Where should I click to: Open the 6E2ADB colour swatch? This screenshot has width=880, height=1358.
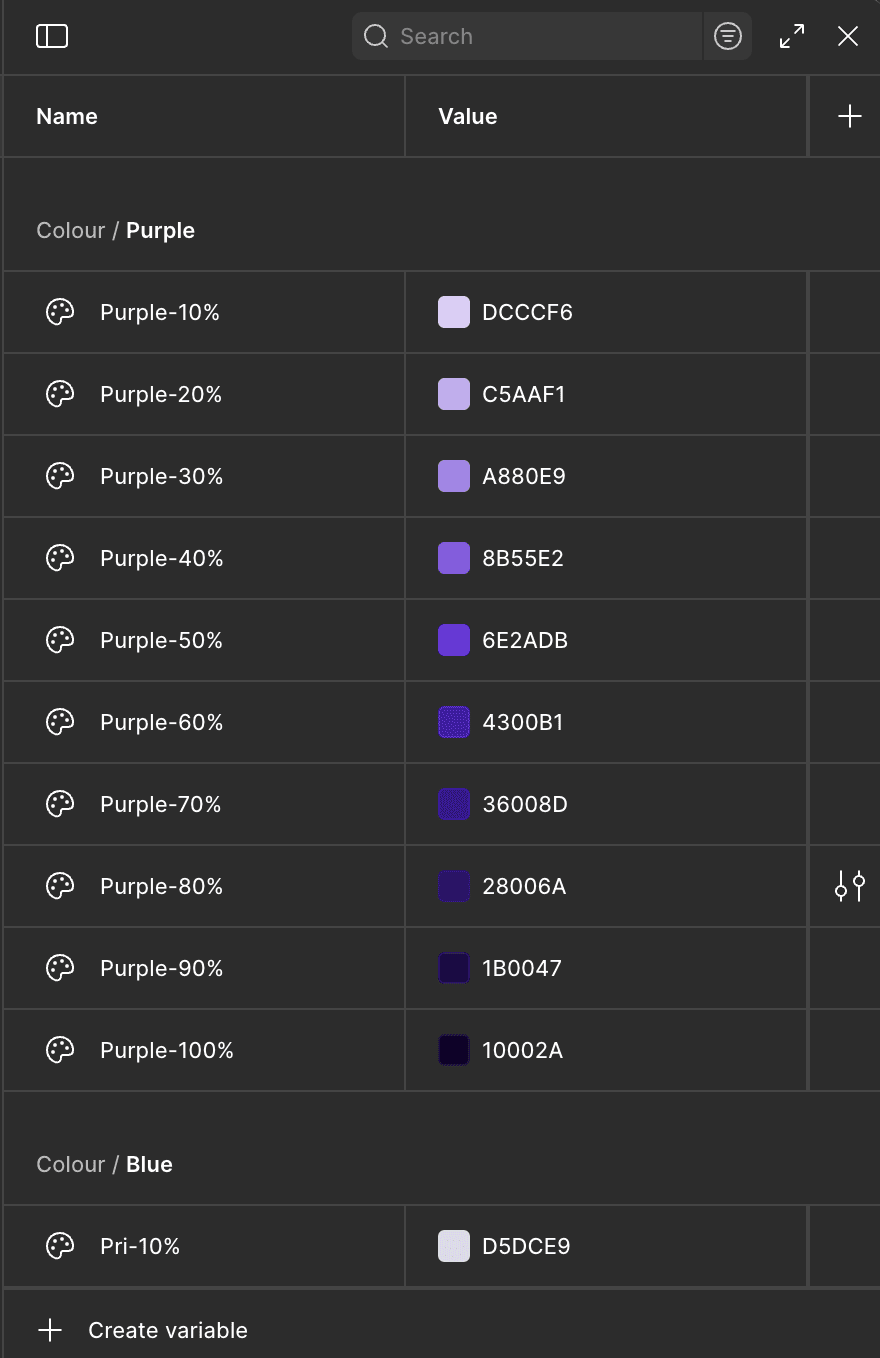[x=454, y=640]
